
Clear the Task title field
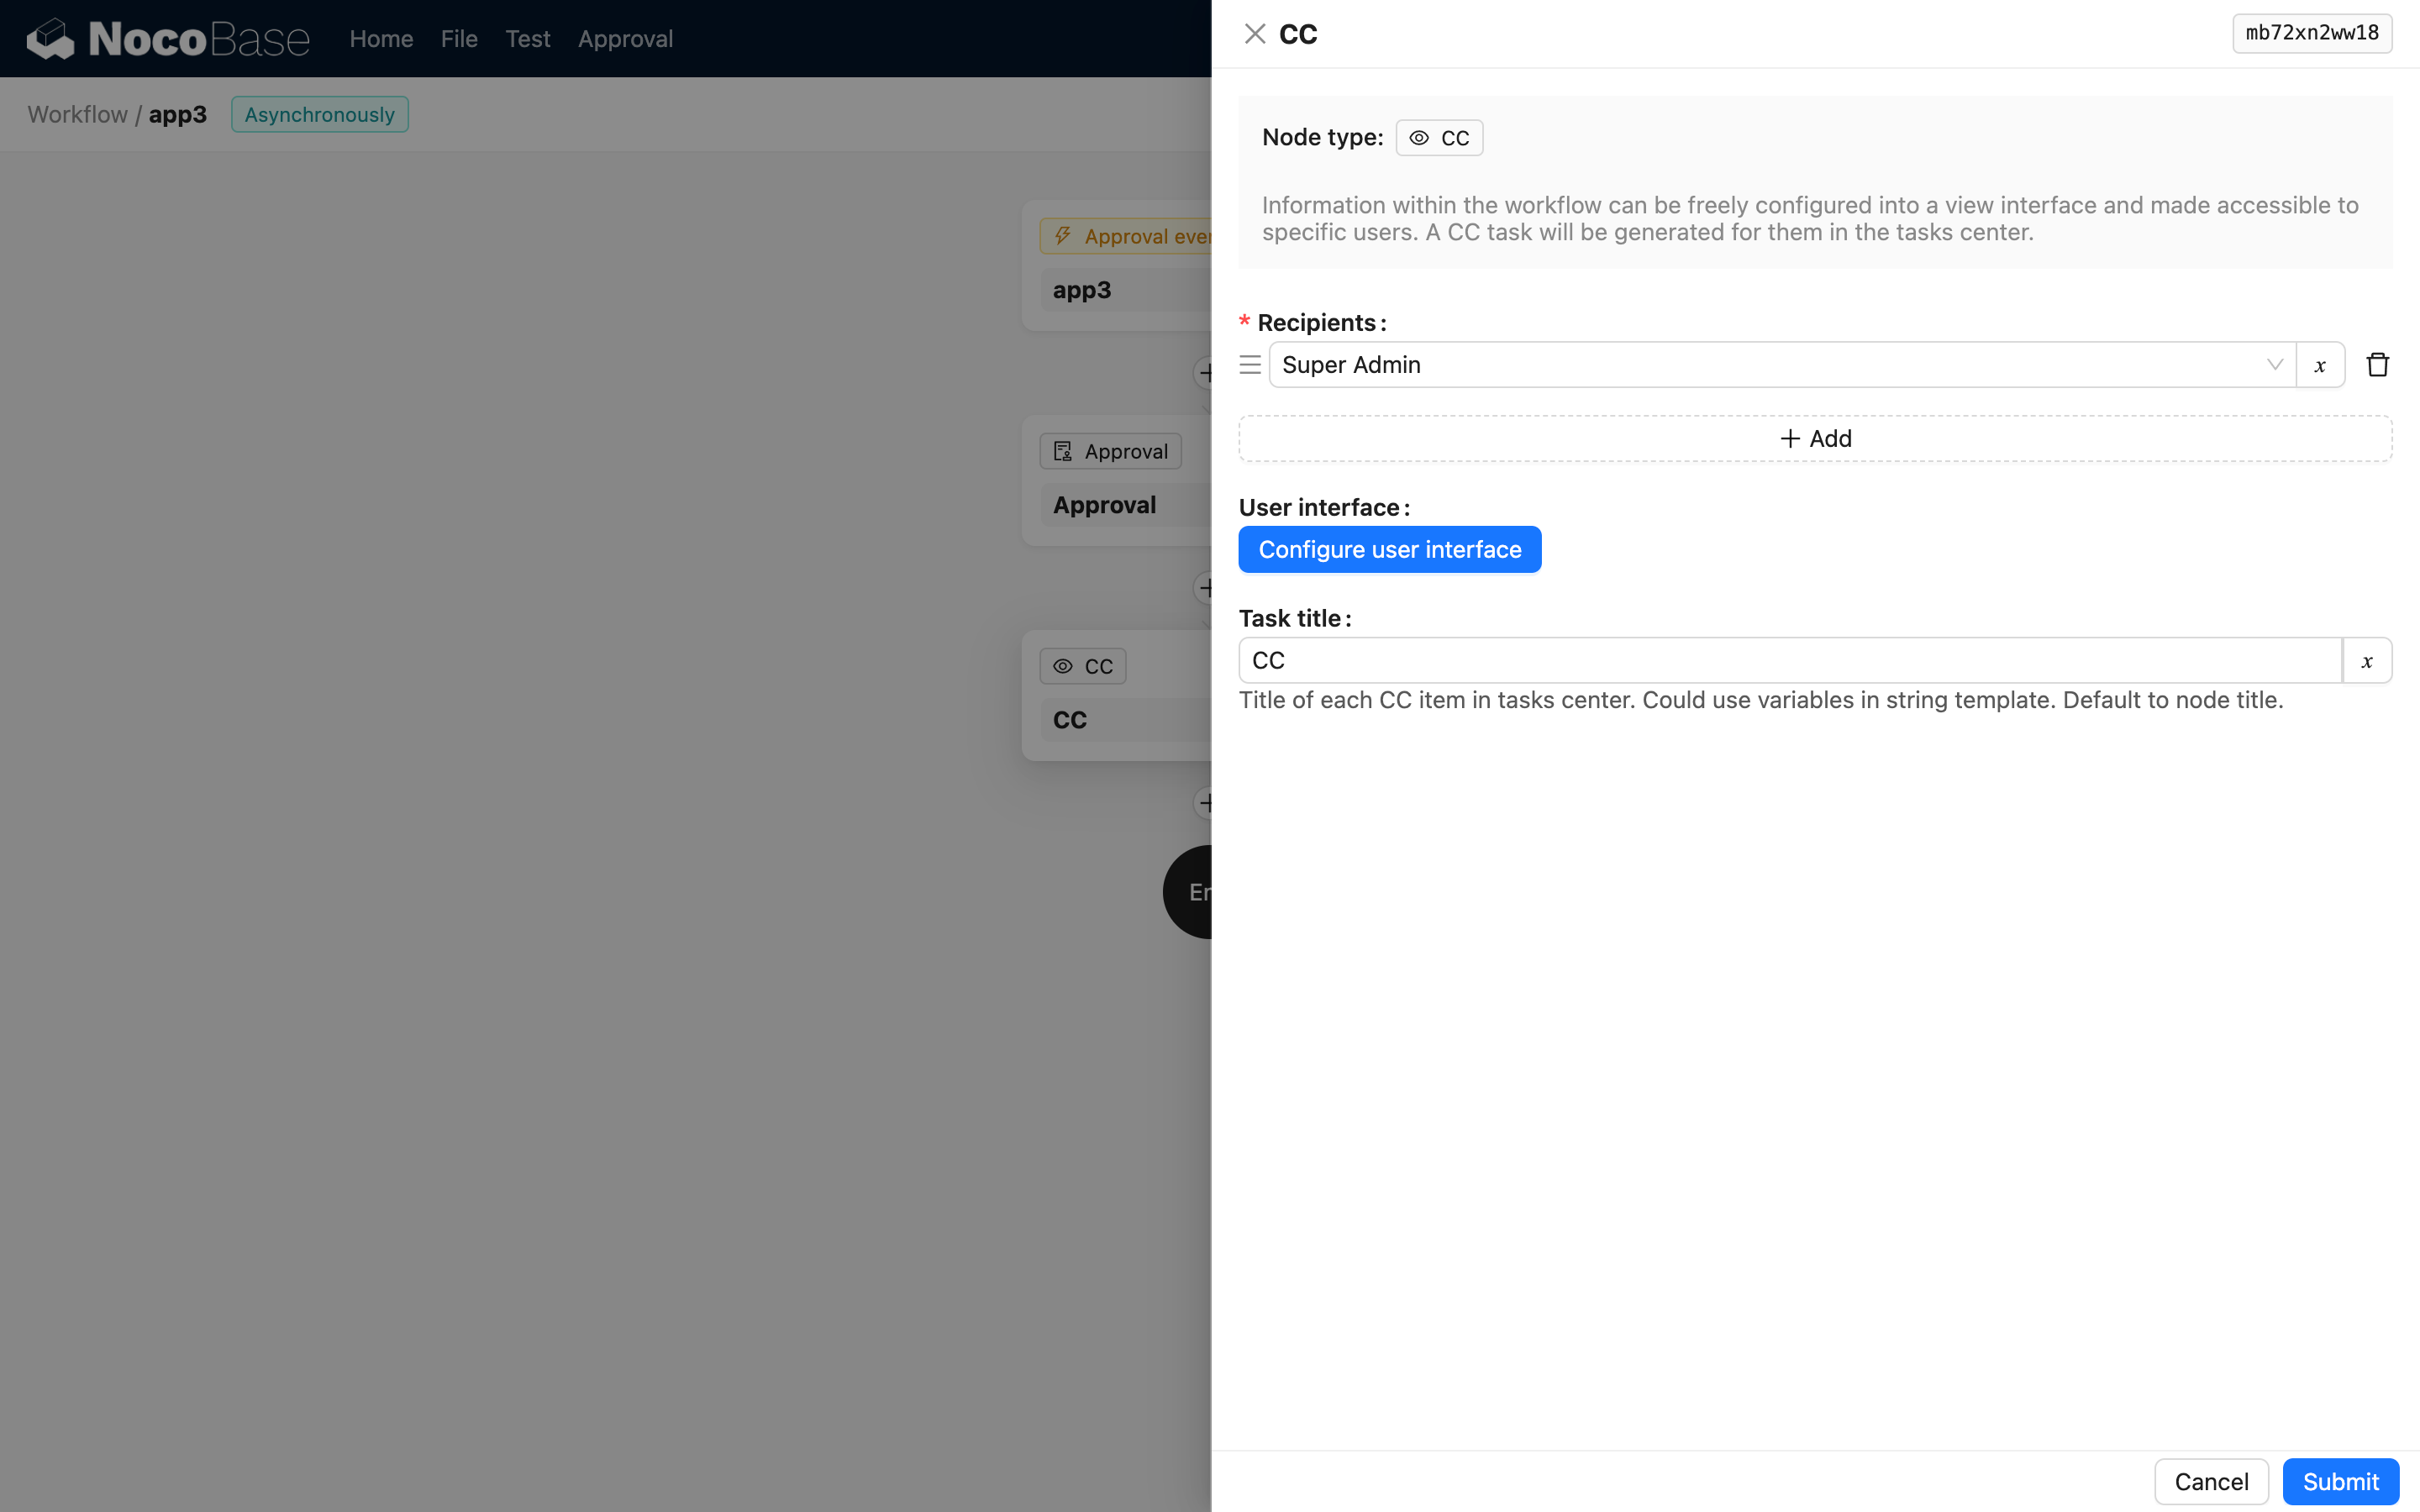coord(2367,660)
